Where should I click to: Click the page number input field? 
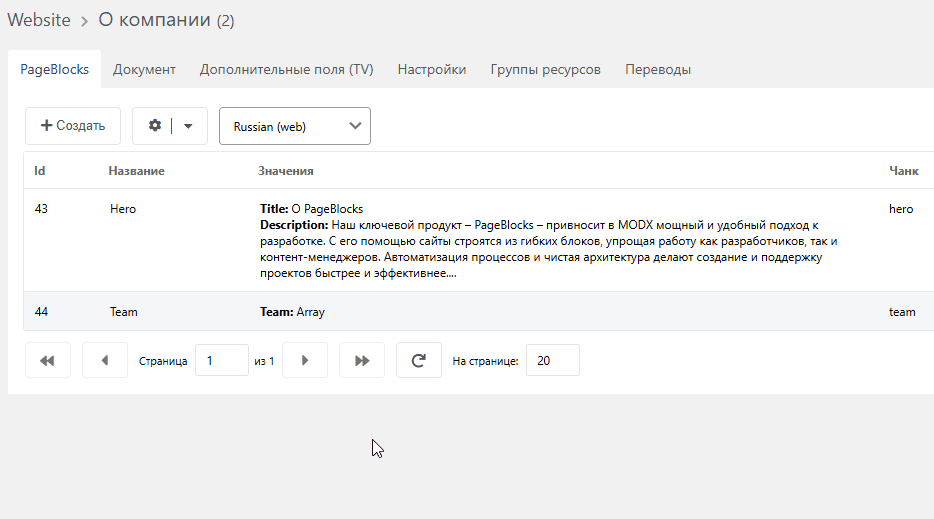click(x=222, y=360)
